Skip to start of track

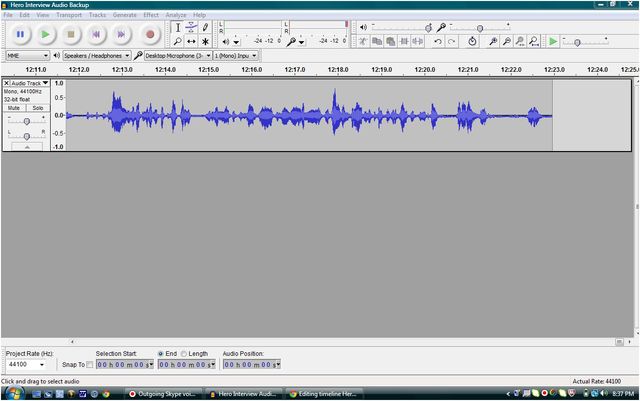pos(96,34)
